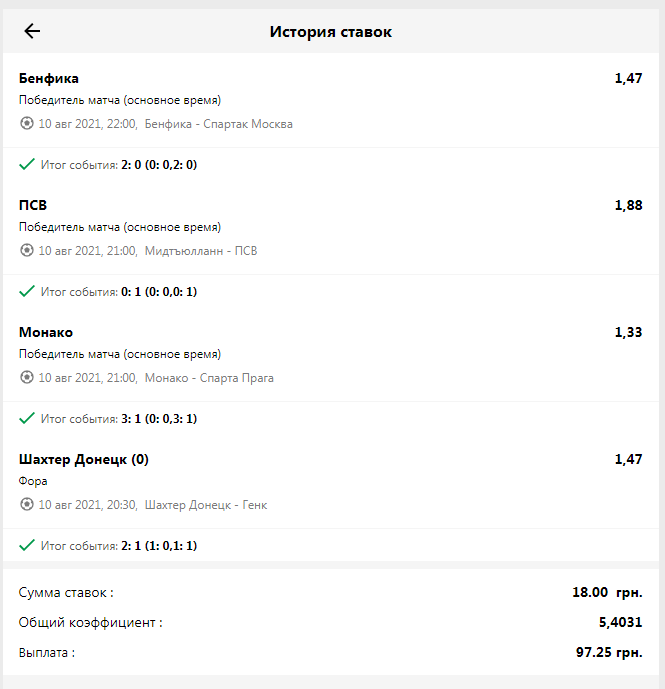Image resolution: width=665 pixels, height=689 pixels.
Task: Click the Монако - Спарта Прага match text
Action: click(x=209, y=378)
